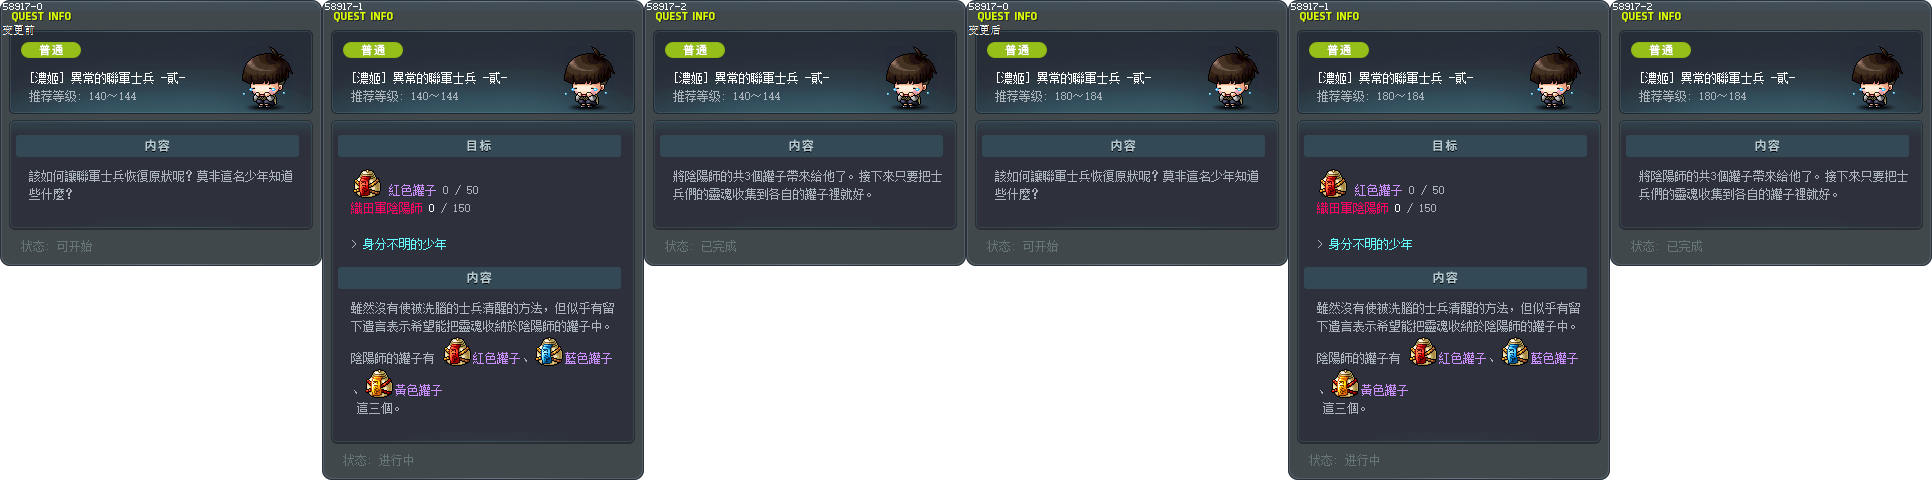The image size is (1932, 480).
Task: Click NPC portrait in level 140~144 已完成 quest
Action: pos(910,78)
